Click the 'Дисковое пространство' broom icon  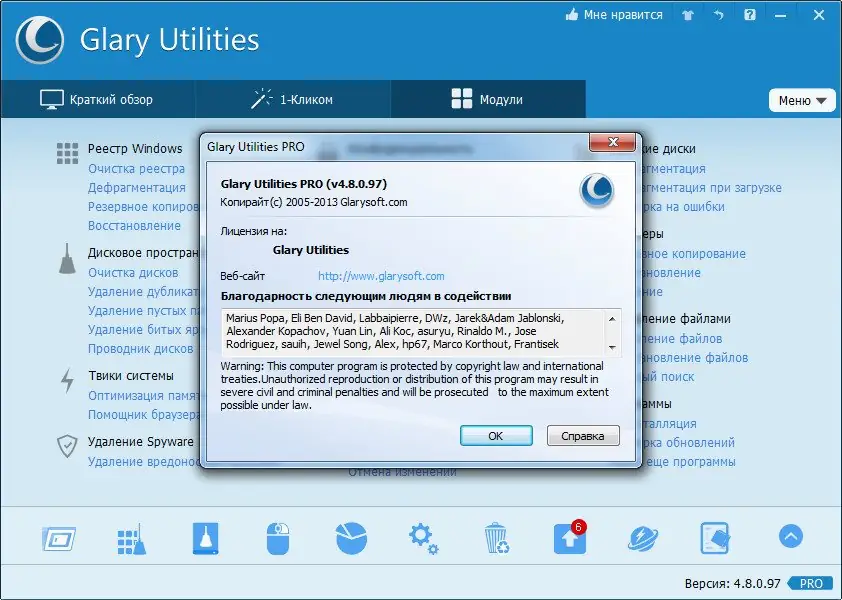coord(67,259)
